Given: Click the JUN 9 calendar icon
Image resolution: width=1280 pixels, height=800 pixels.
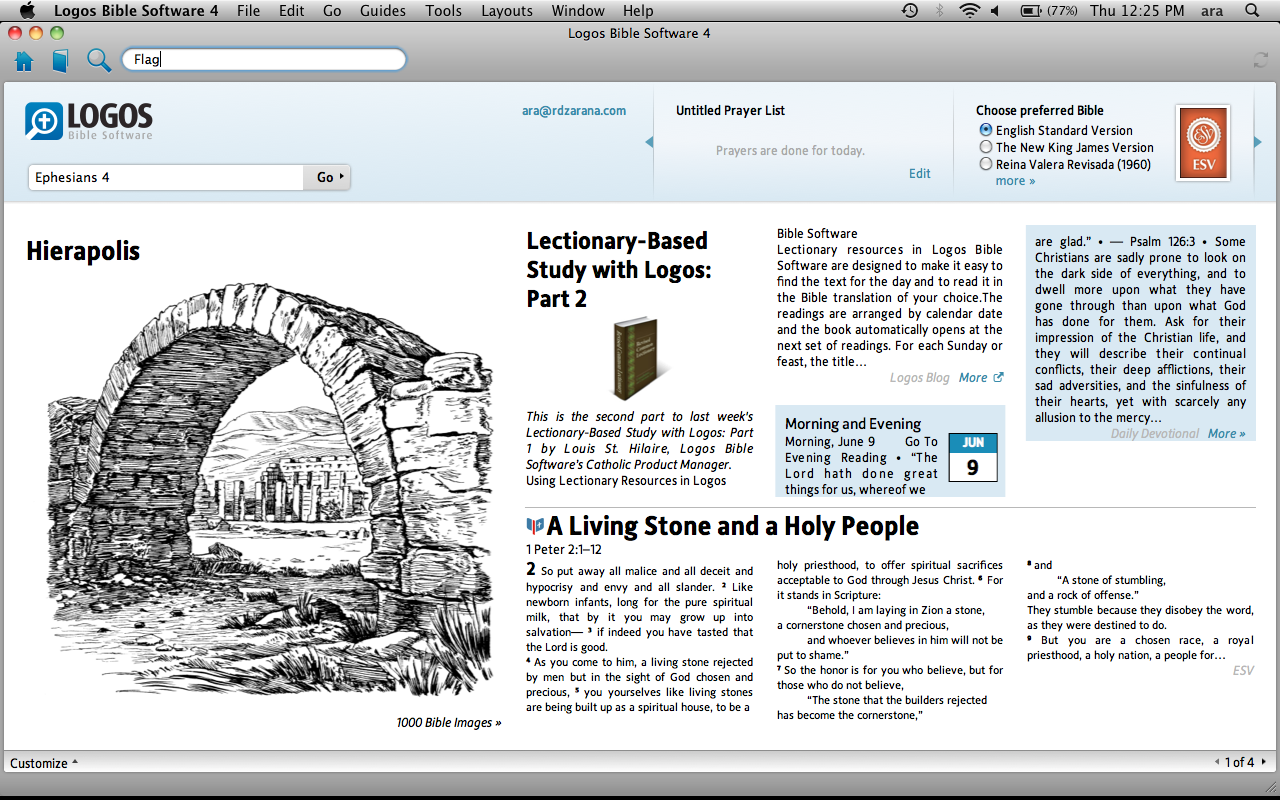Looking at the screenshot, I should [x=973, y=457].
